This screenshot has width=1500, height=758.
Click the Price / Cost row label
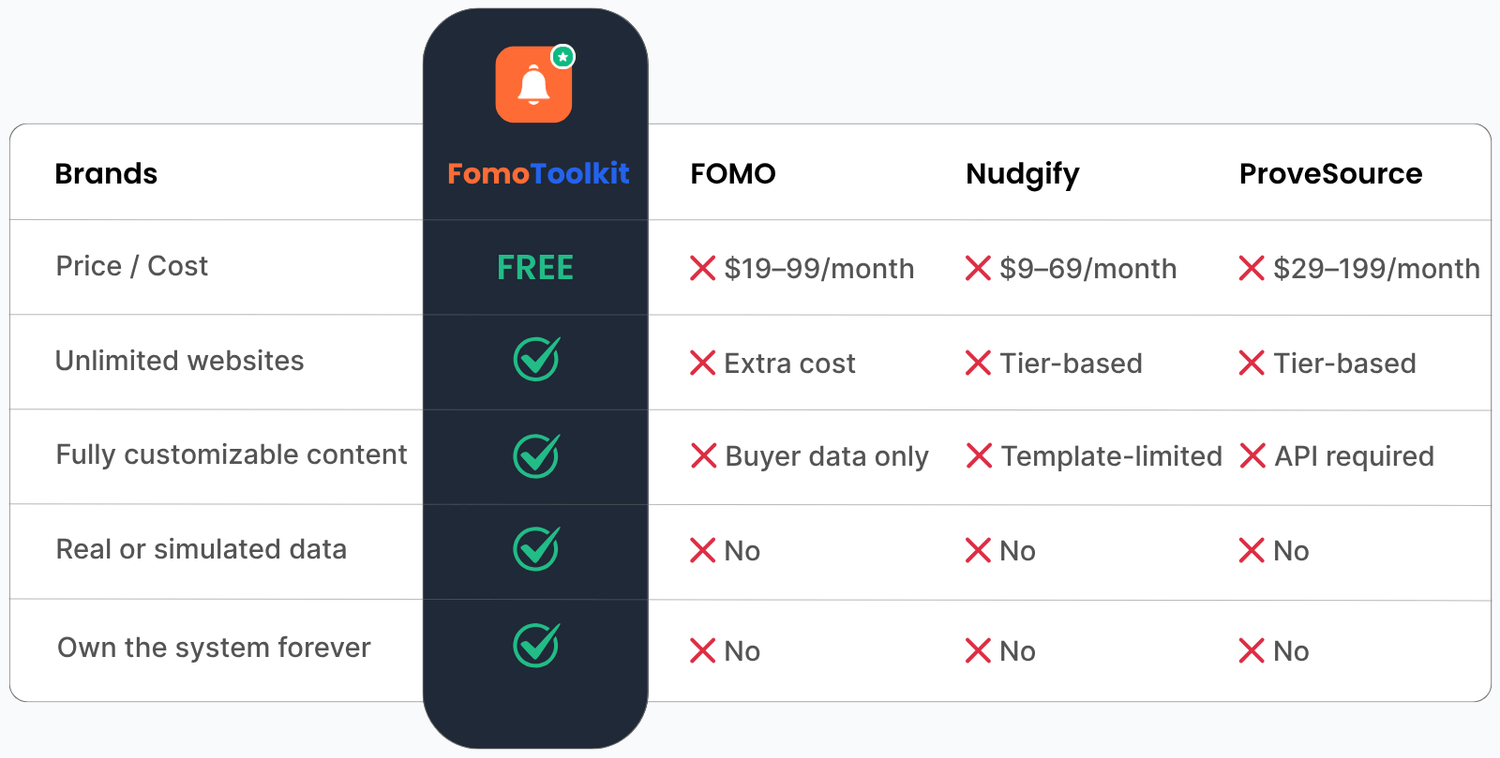click(x=132, y=266)
